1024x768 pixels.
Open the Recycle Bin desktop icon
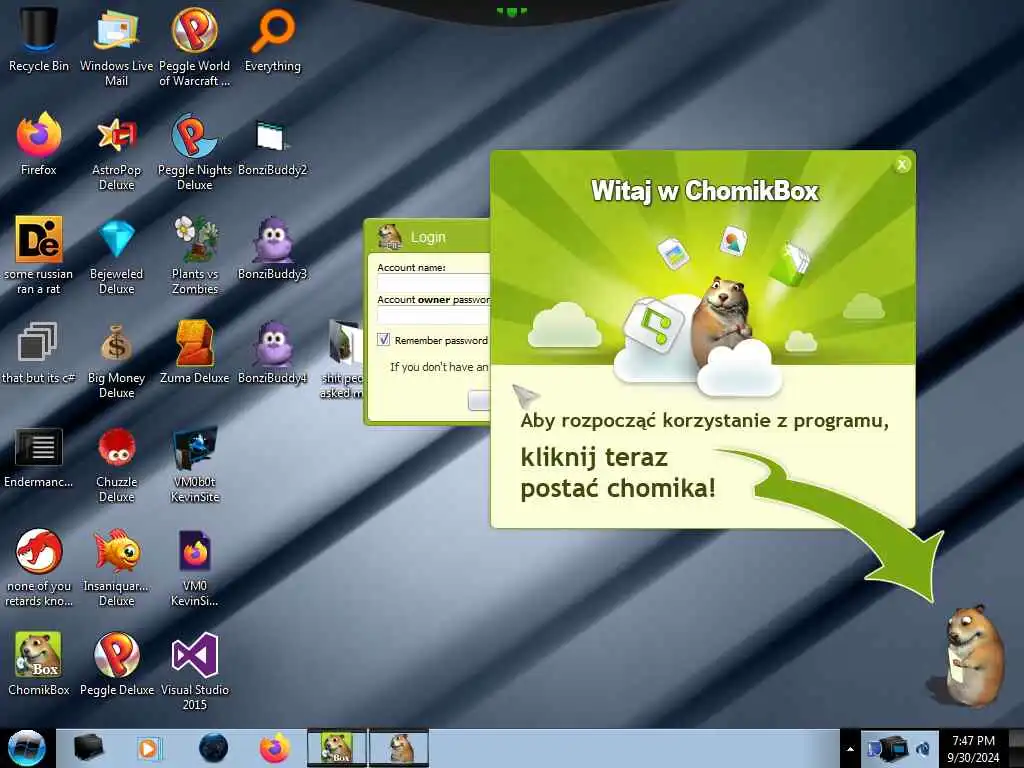[x=39, y=40]
